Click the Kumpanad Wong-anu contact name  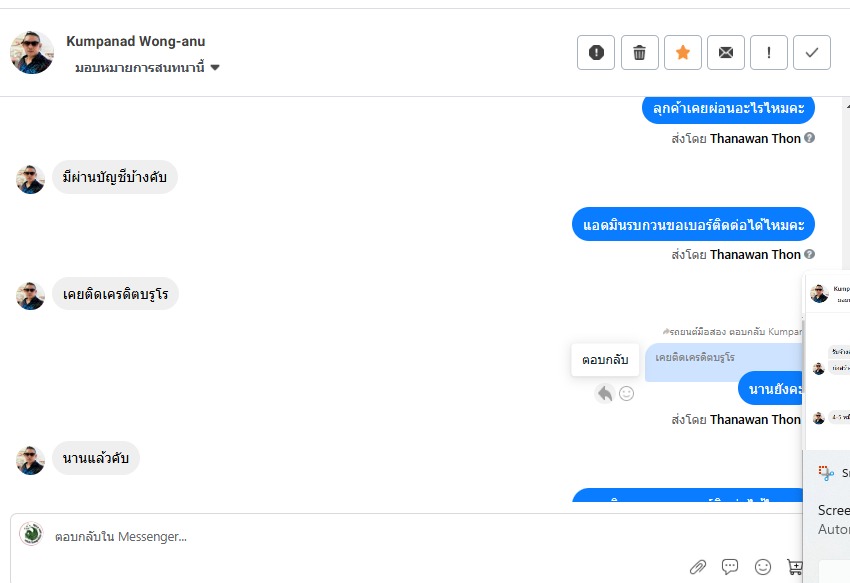[x=136, y=41]
